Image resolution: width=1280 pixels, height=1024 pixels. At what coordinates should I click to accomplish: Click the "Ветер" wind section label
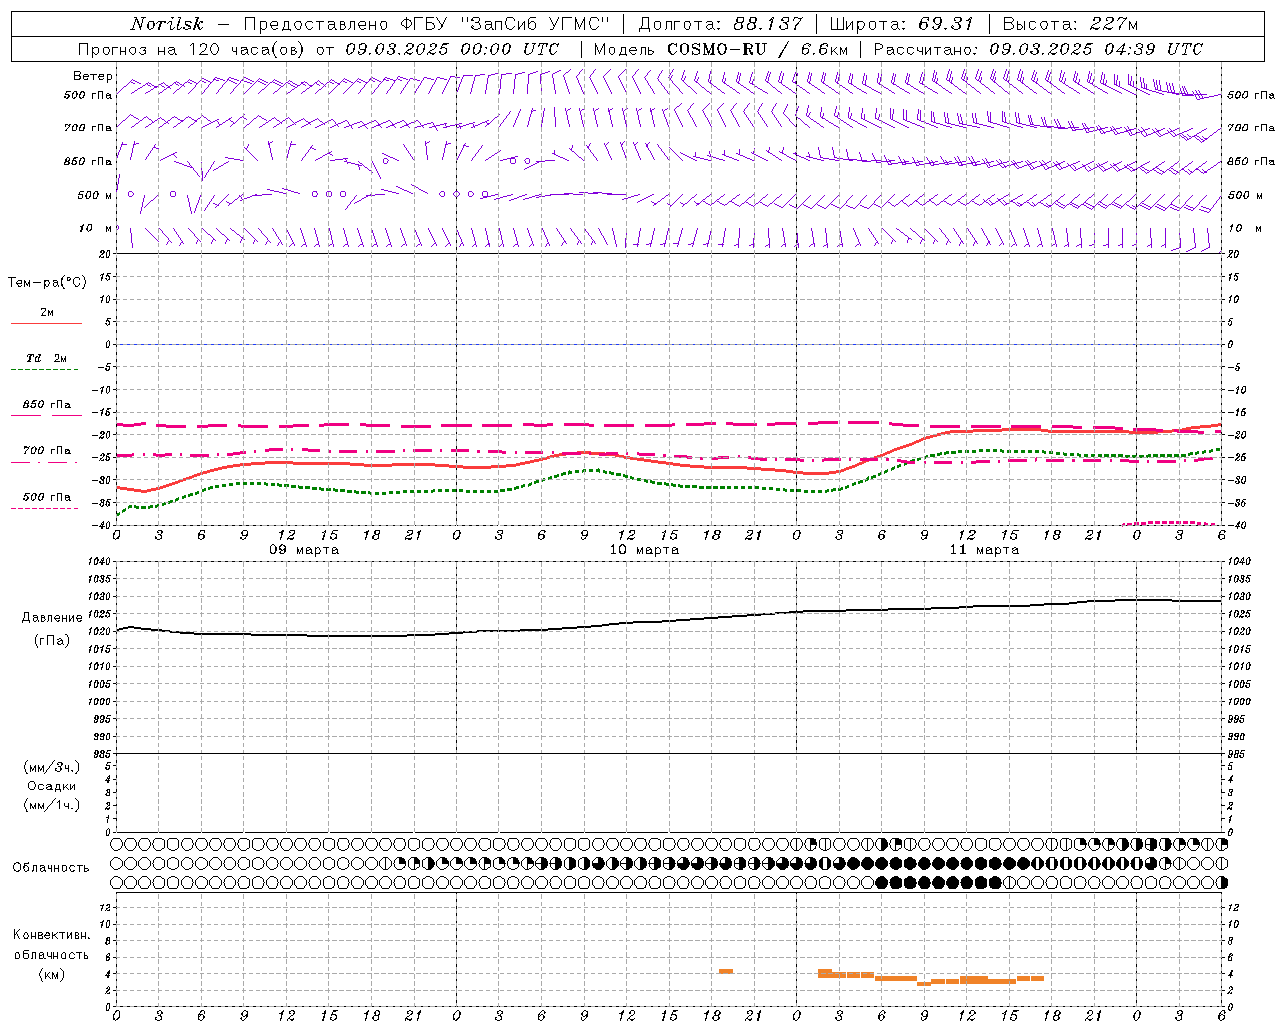tap(92, 76)
